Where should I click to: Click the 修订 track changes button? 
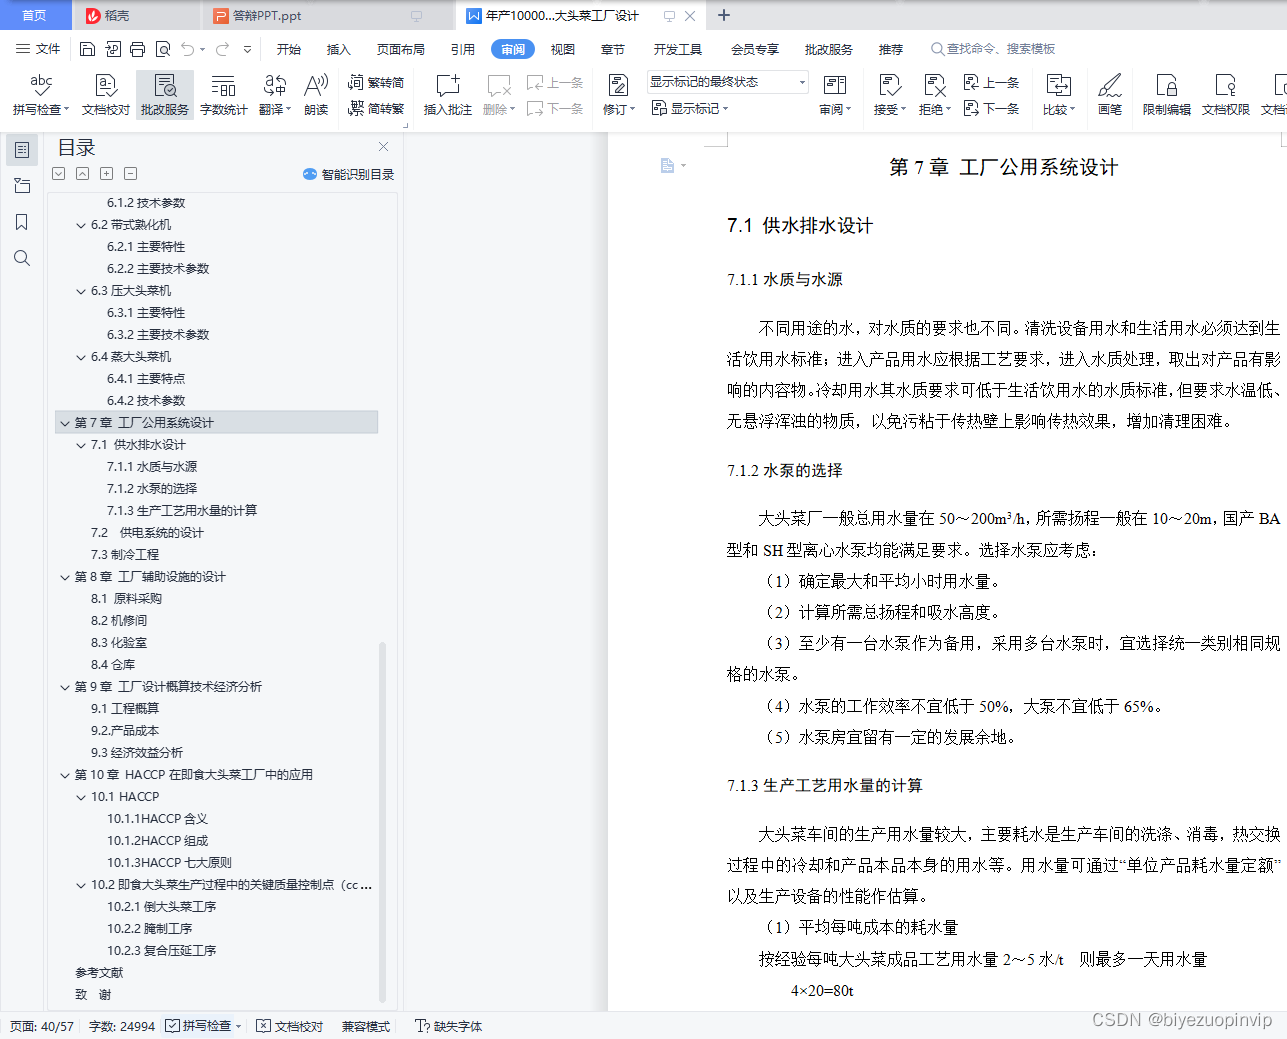pyautogui.click(x=619, y=95)
